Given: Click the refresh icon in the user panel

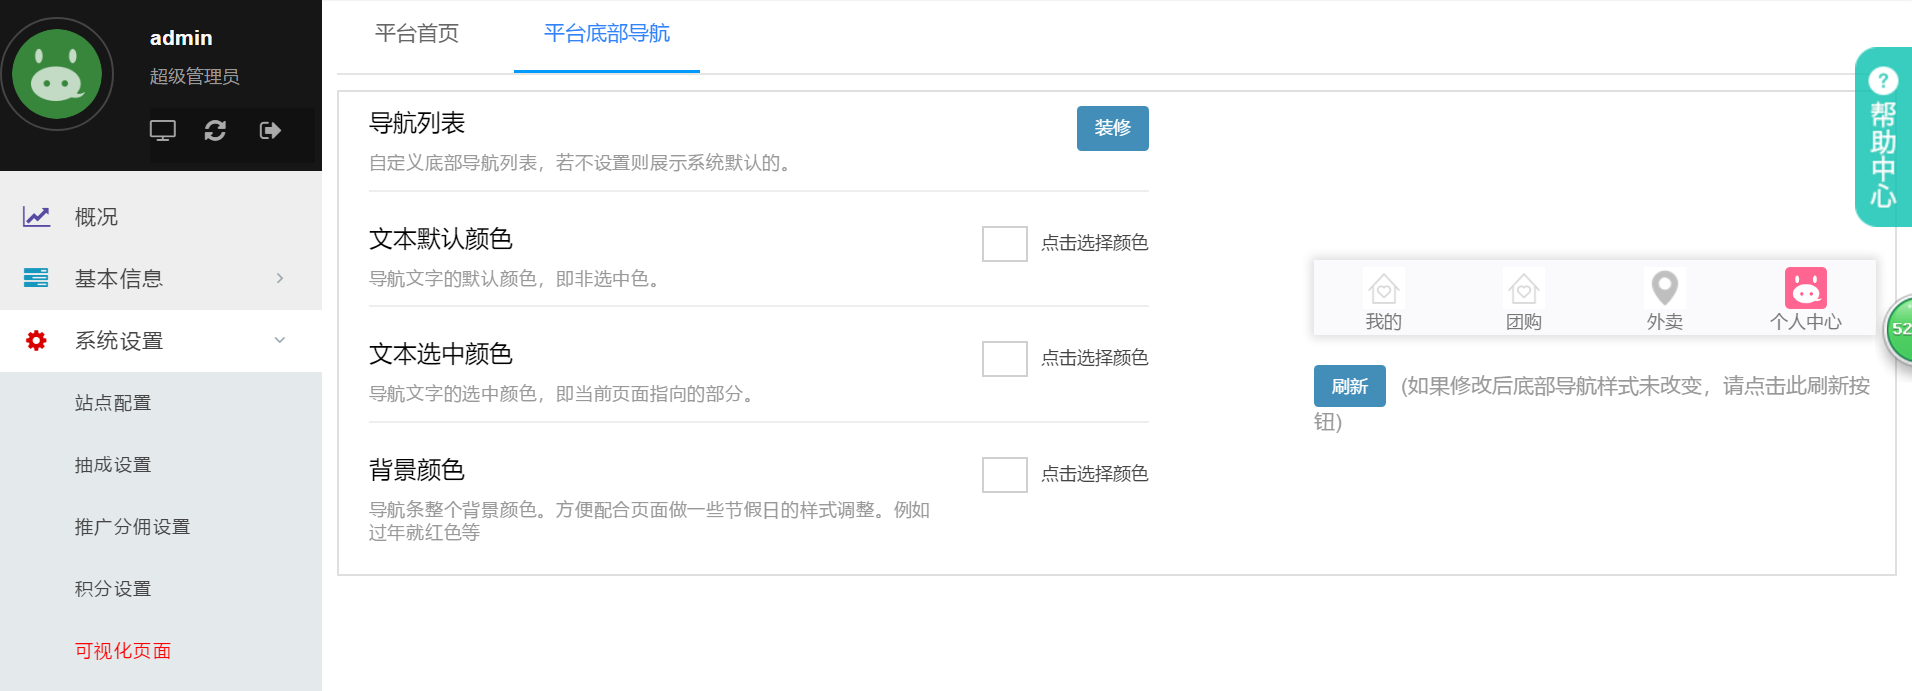Looking at the screenshot, I should (214, 130).
